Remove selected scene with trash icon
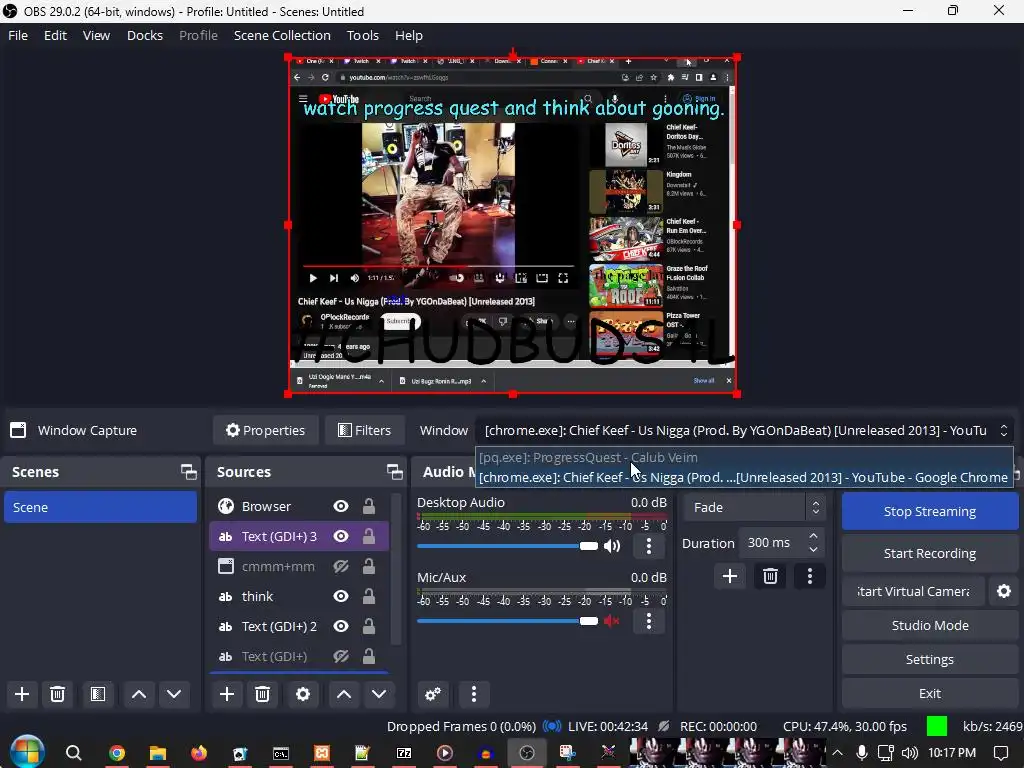 57,694
